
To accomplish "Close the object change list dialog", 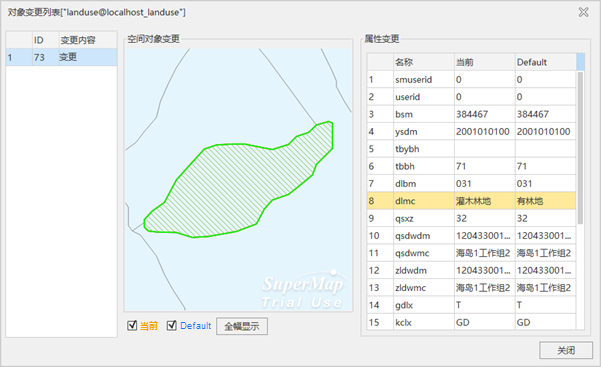I will (583, 12).
